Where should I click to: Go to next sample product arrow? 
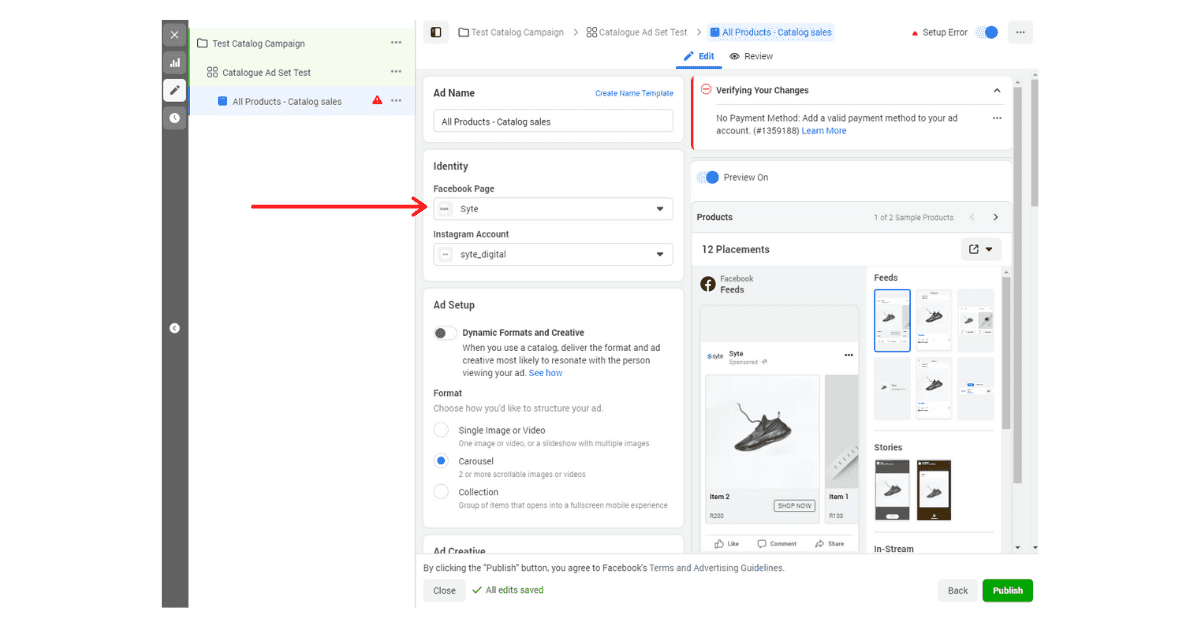tap(995, 217)
